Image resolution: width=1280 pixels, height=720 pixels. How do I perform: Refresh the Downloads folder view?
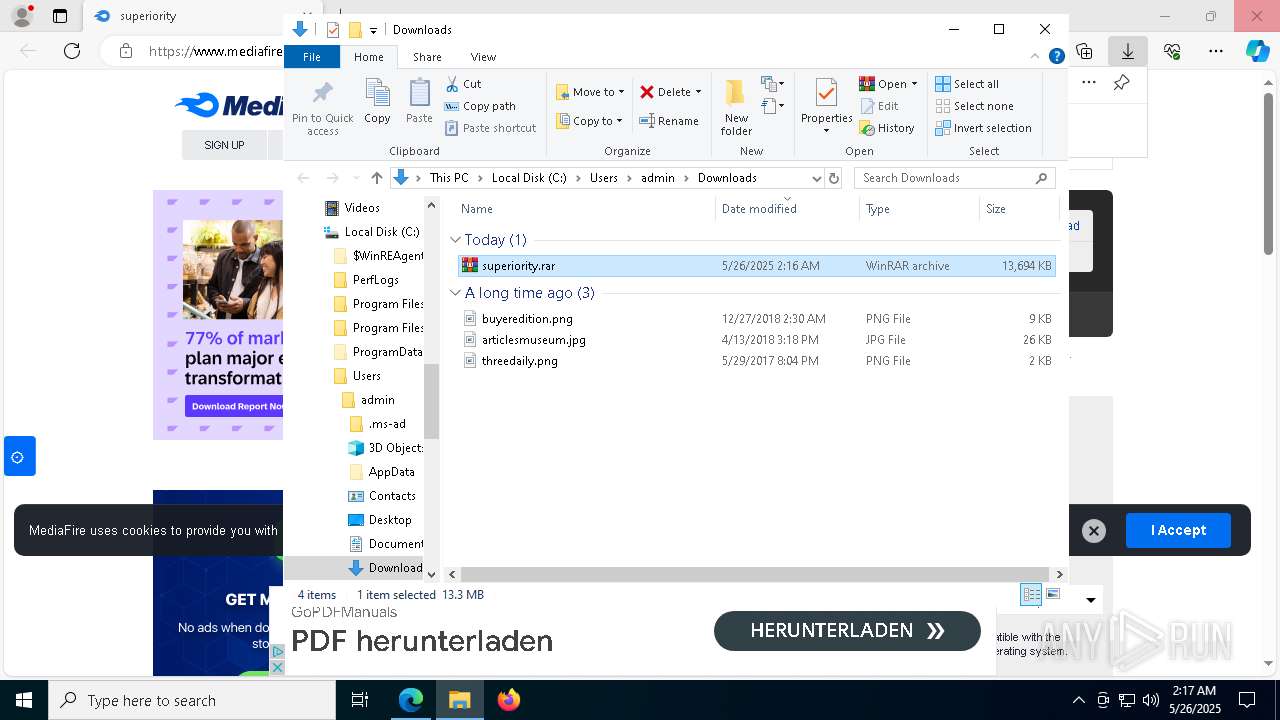(x=834, y=178)
